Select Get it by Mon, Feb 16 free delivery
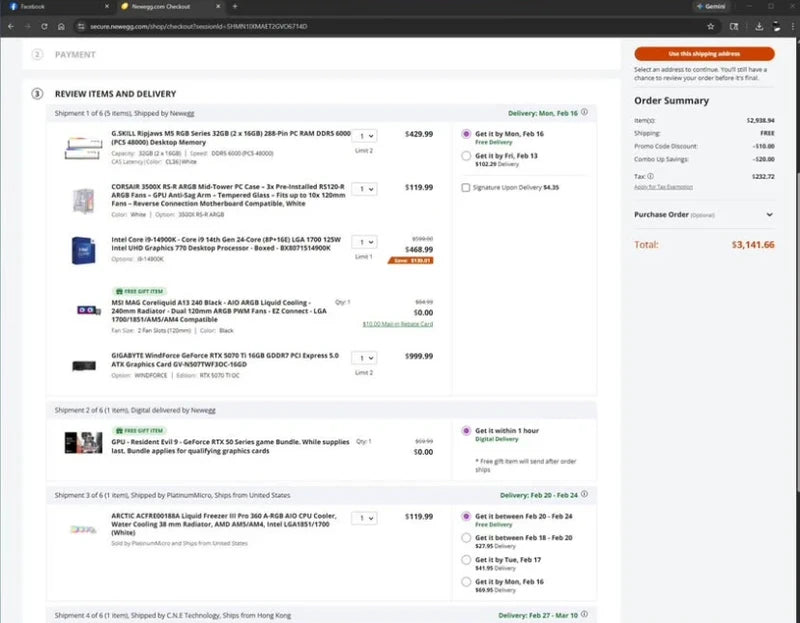The width and height of the screenshot is (800, 623). click(466, 134)
